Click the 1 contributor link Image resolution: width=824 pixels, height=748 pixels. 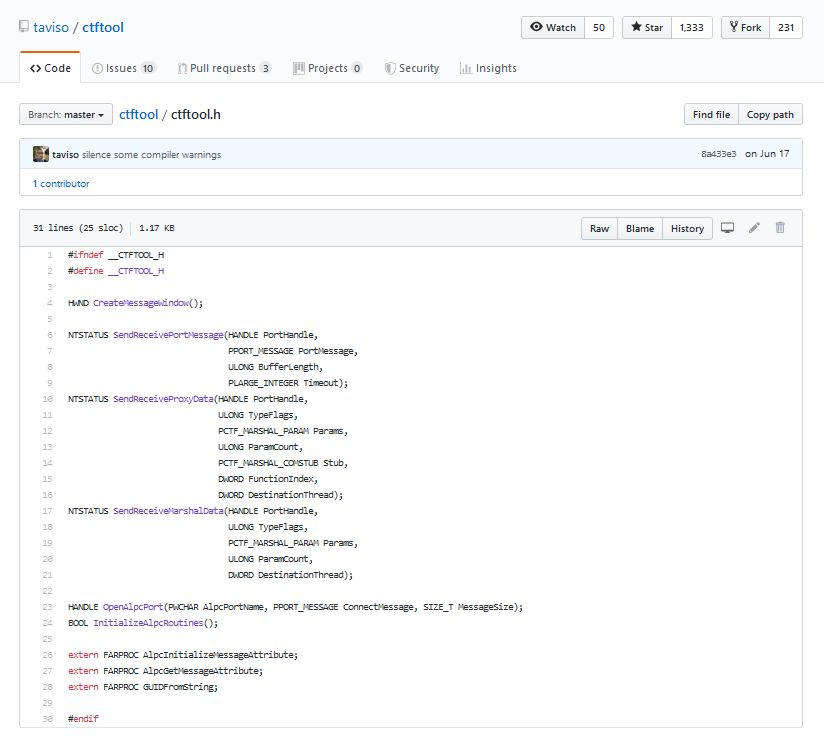(x=61, y=184)
